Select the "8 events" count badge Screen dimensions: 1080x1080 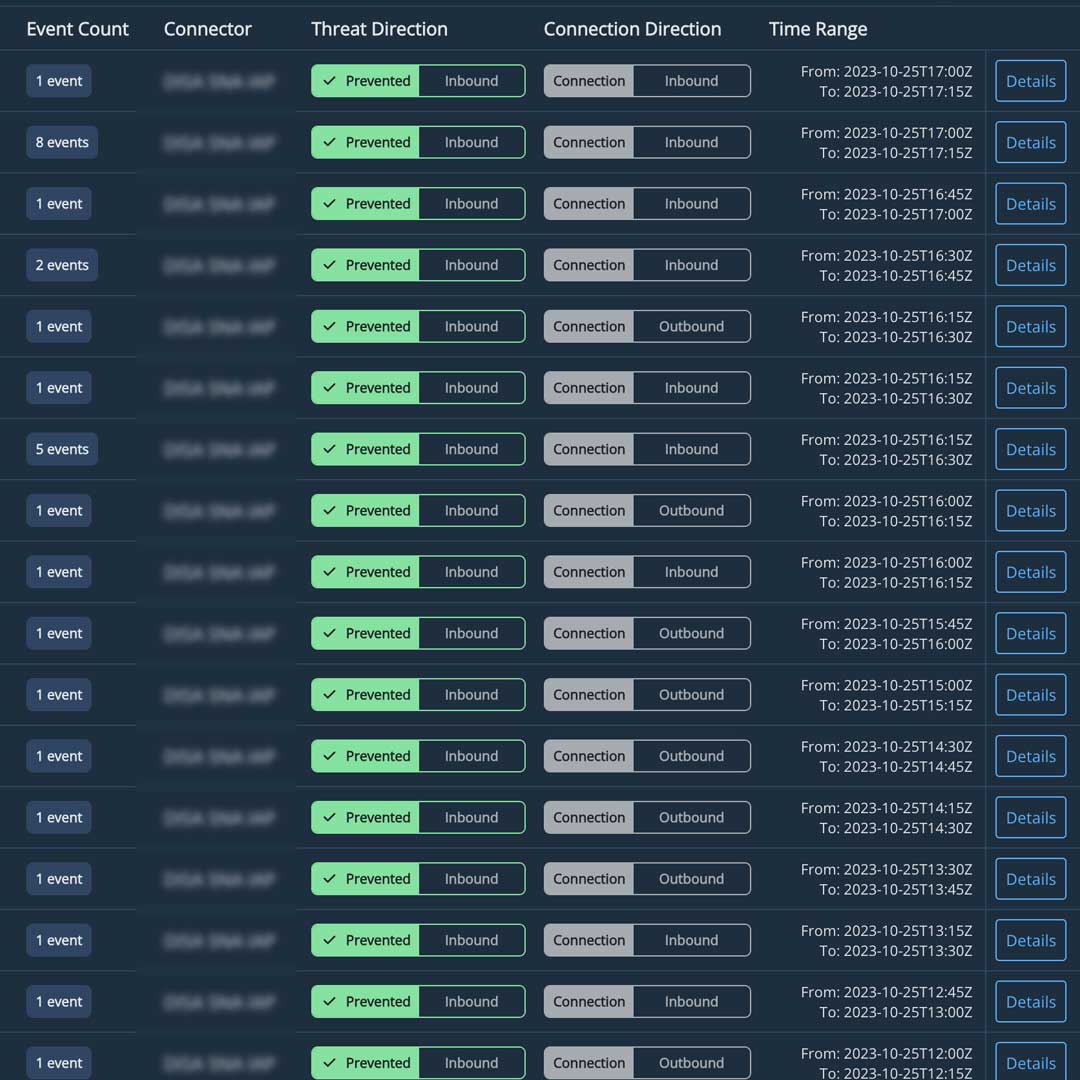[x=62, y=143]
